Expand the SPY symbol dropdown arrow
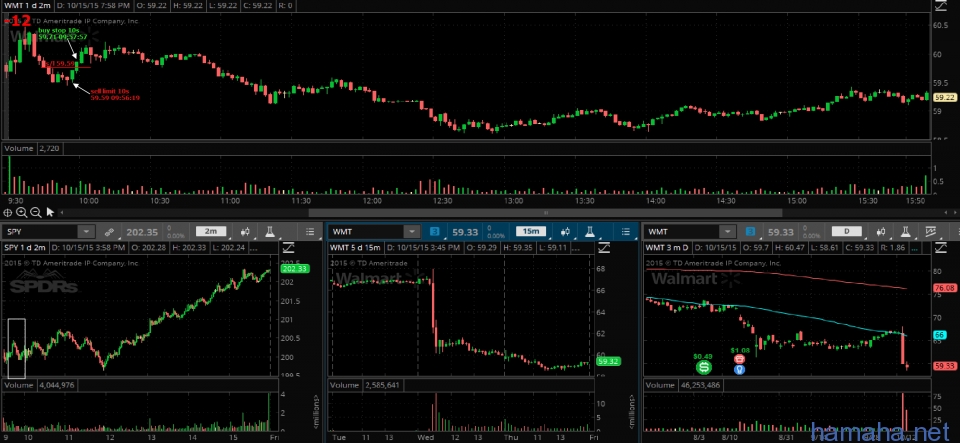 click(x=86, y=232)
